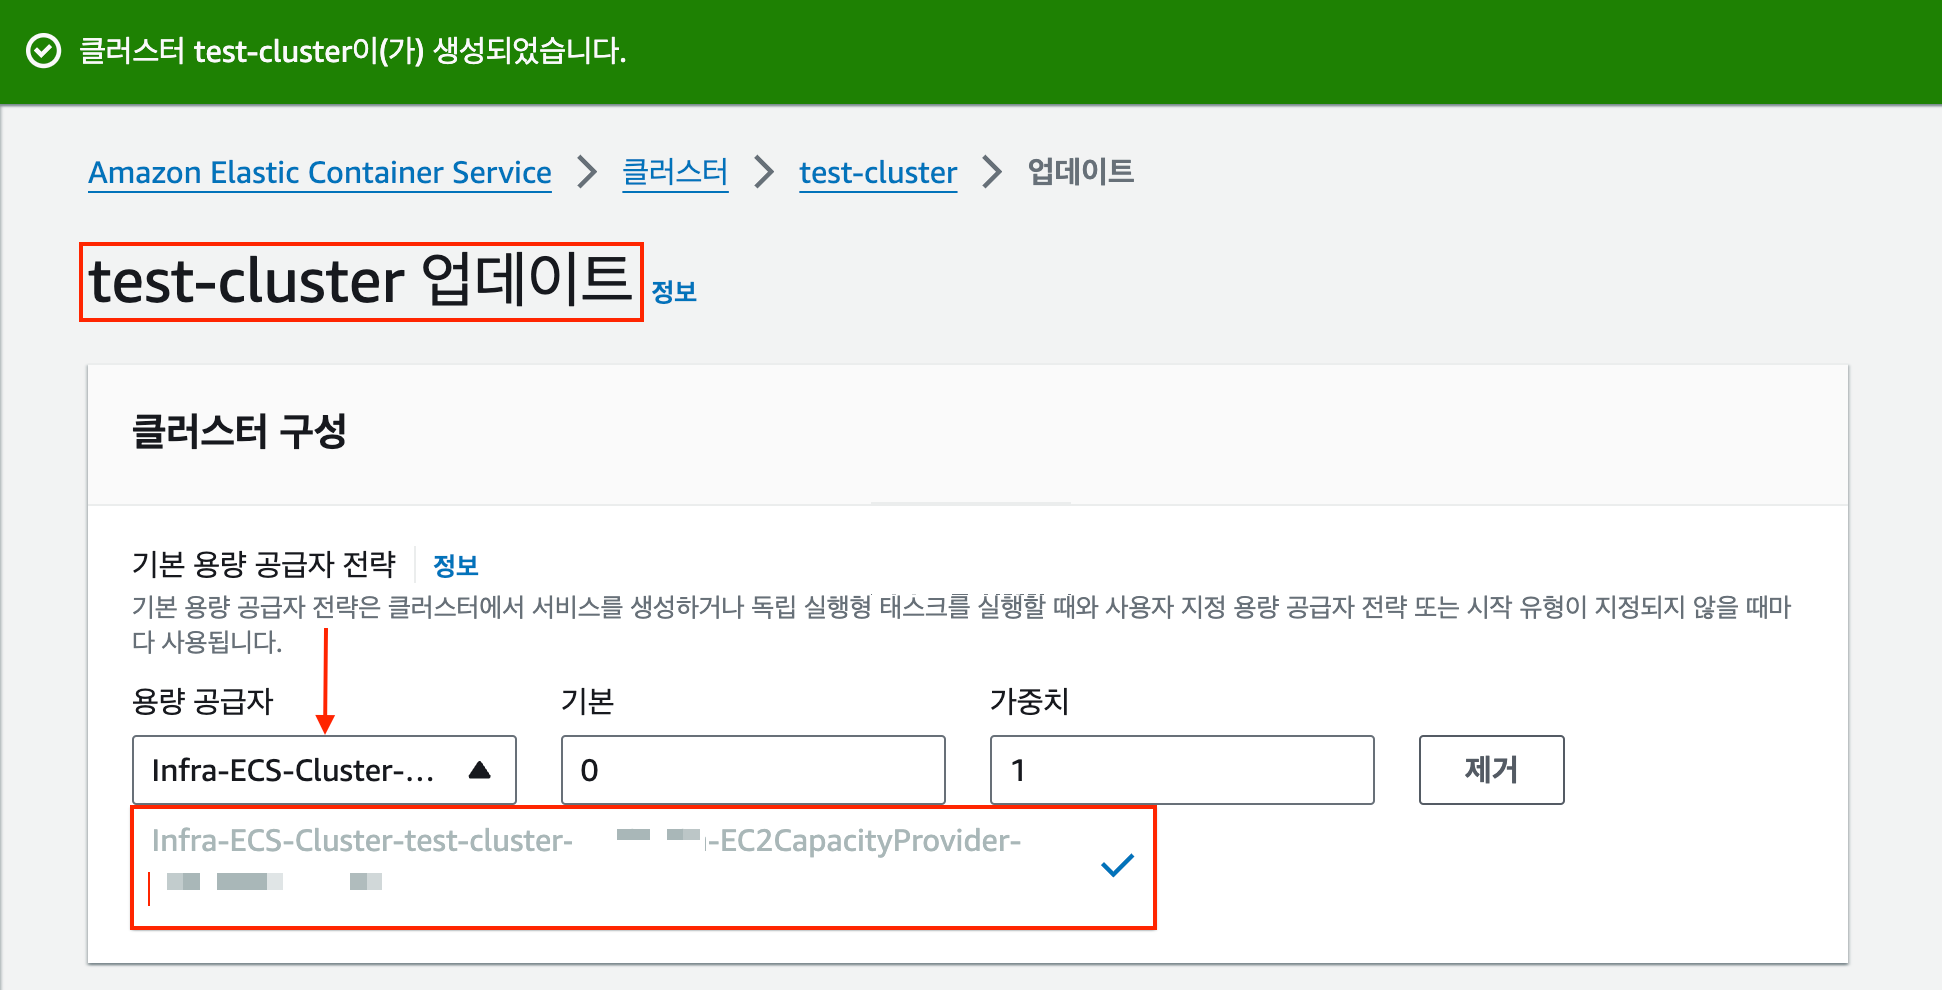Screen dimensions: 1942x990
Task: Click inside the 기본 value field
Action: pyautogui.click(x=753, y=769)
